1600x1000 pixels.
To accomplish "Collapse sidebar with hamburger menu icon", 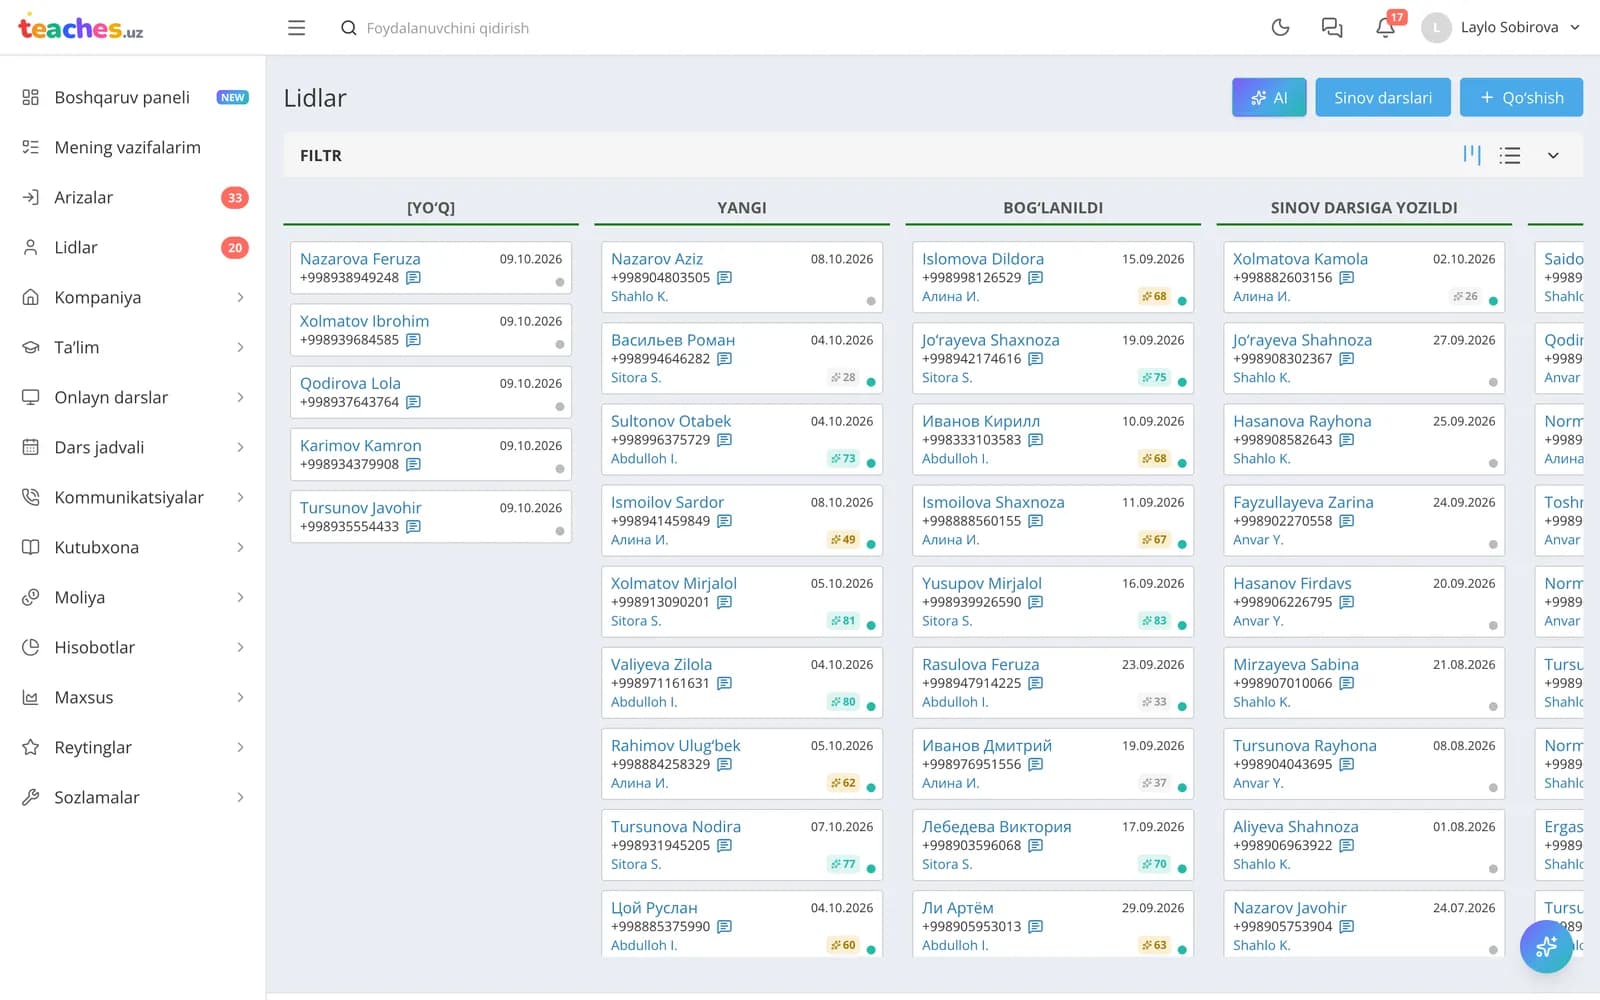I will (296, 28).
